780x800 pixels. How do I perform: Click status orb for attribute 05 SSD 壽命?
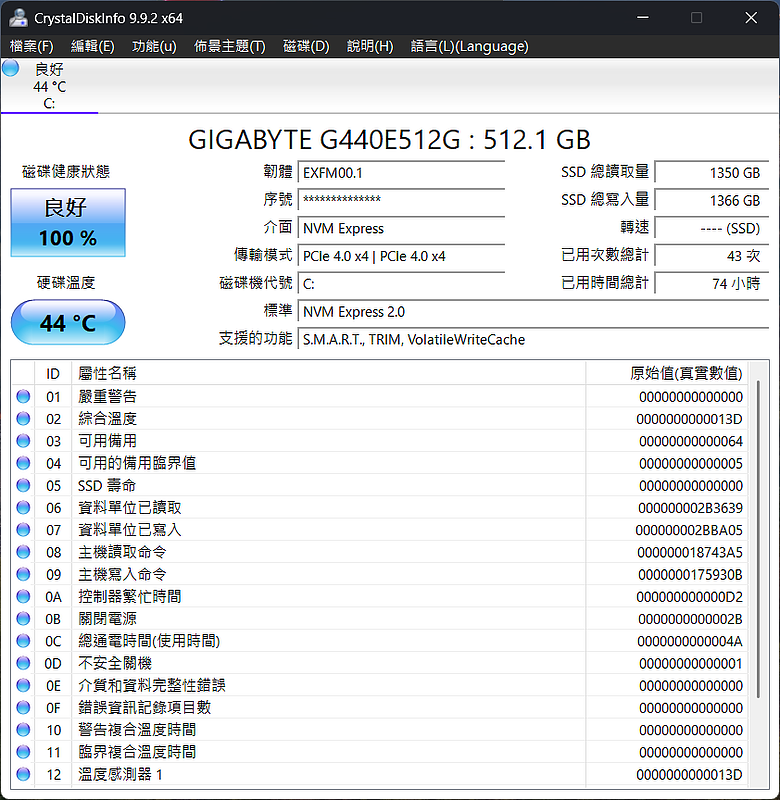tap(23, 485)
